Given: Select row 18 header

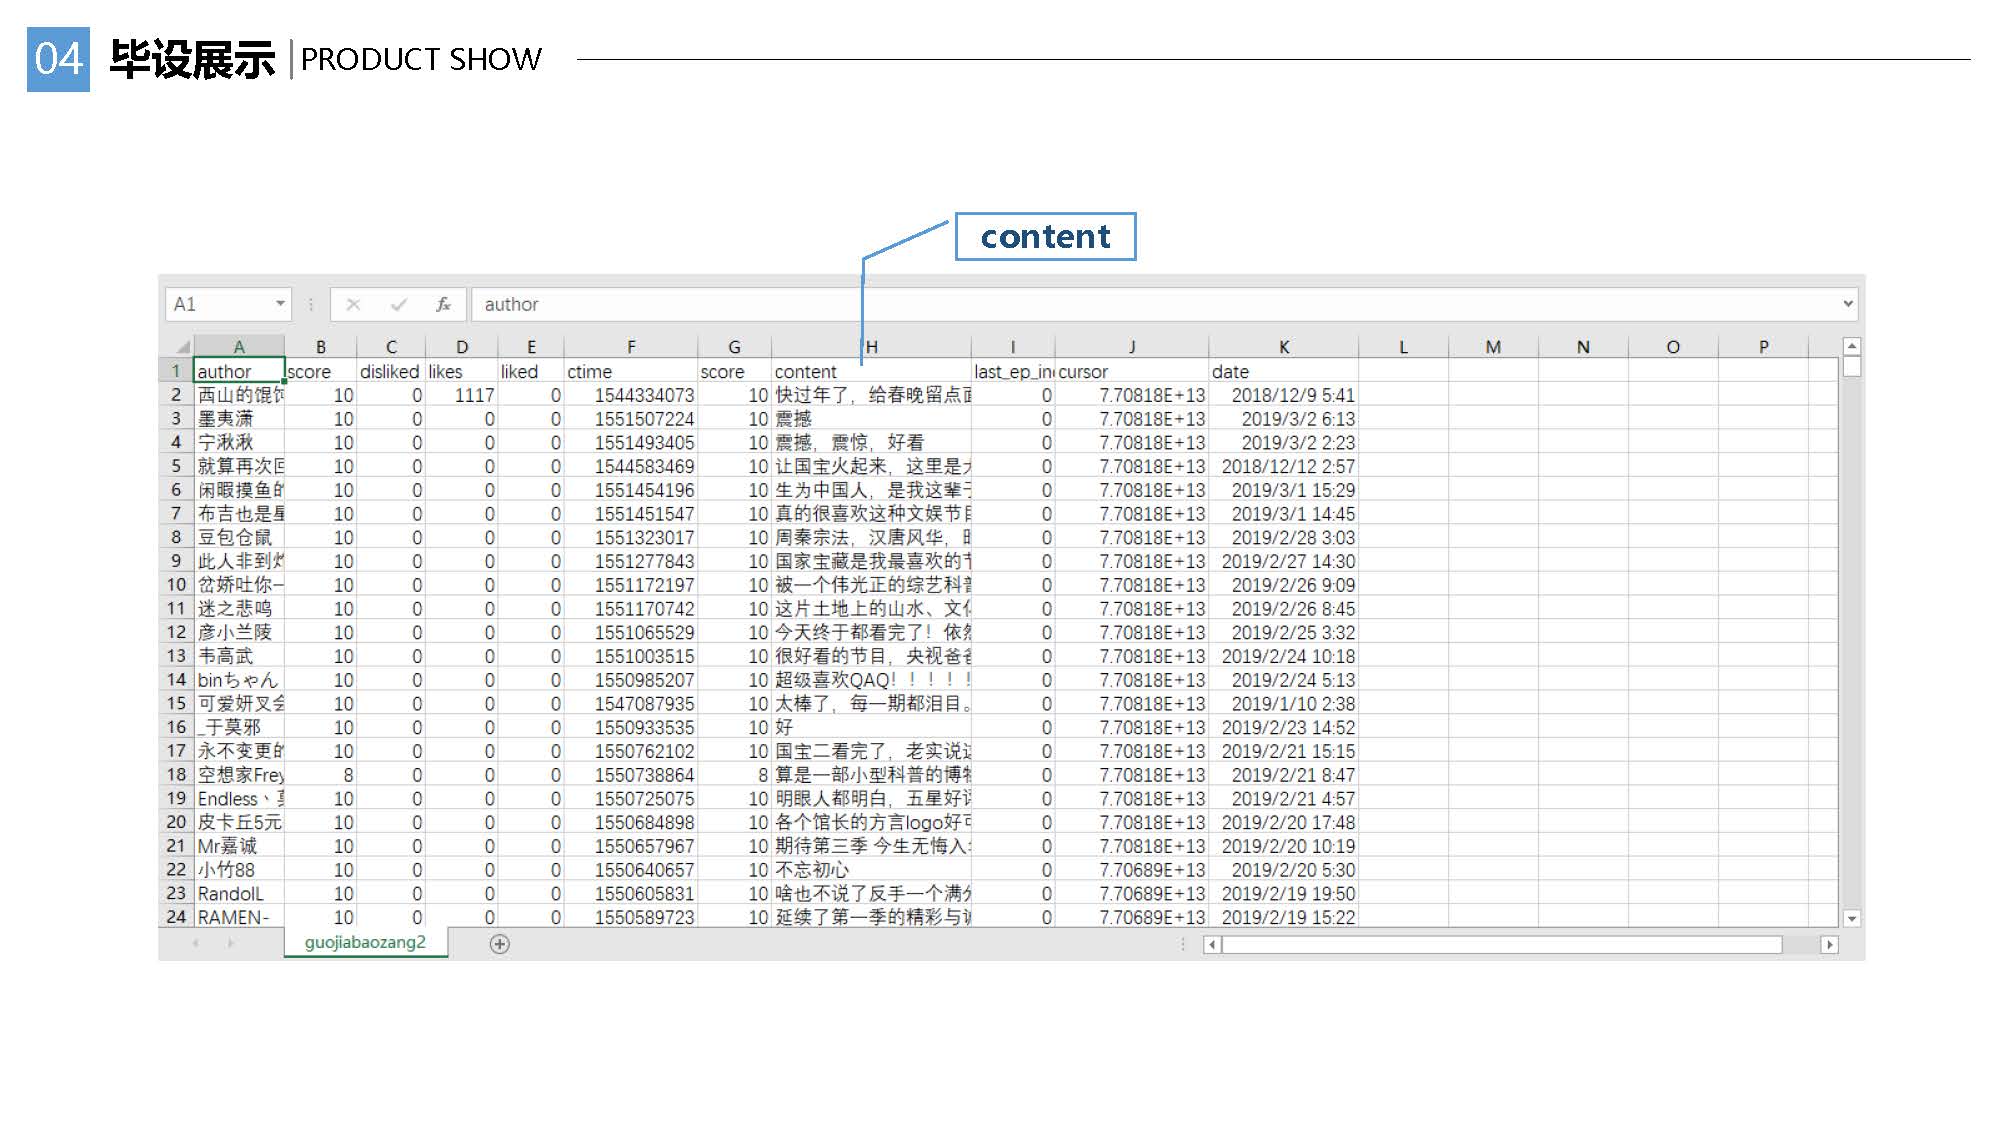Looking at the screenshot, I should [x=177, y=775].
